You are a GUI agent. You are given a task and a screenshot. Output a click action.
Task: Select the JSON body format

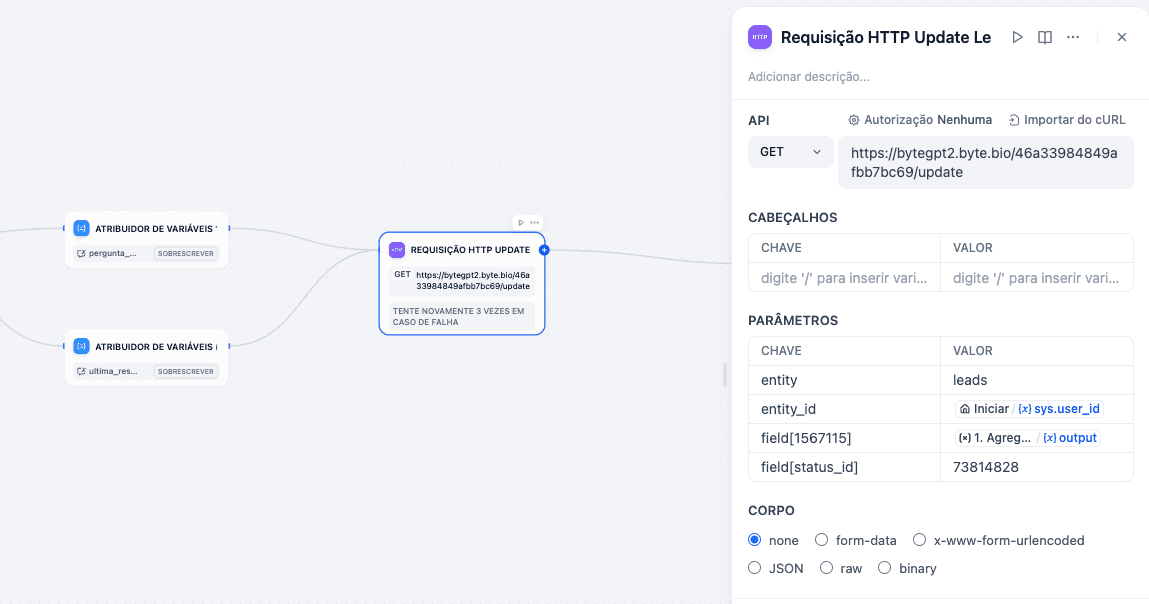(x=754, y=568)
